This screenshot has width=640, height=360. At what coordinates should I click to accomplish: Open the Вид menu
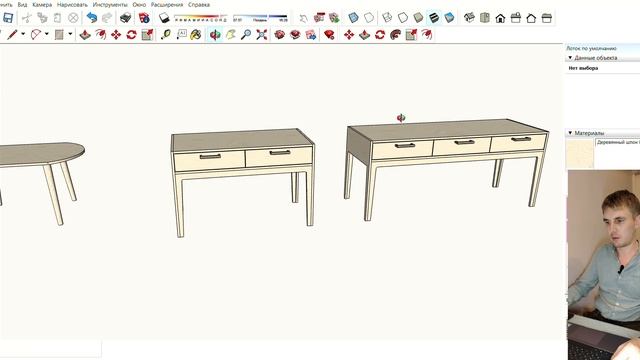click(22, 4)
